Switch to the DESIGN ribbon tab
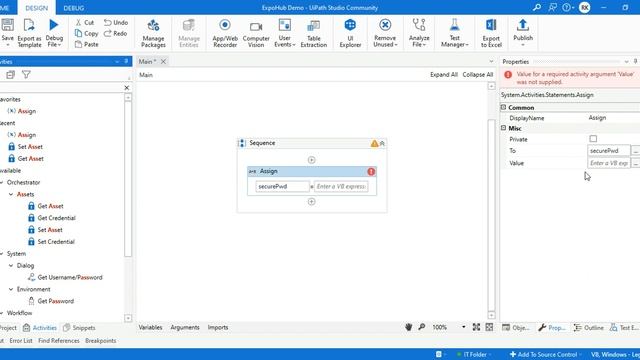Viewport: 640px width, 360px height. (36, 8)
